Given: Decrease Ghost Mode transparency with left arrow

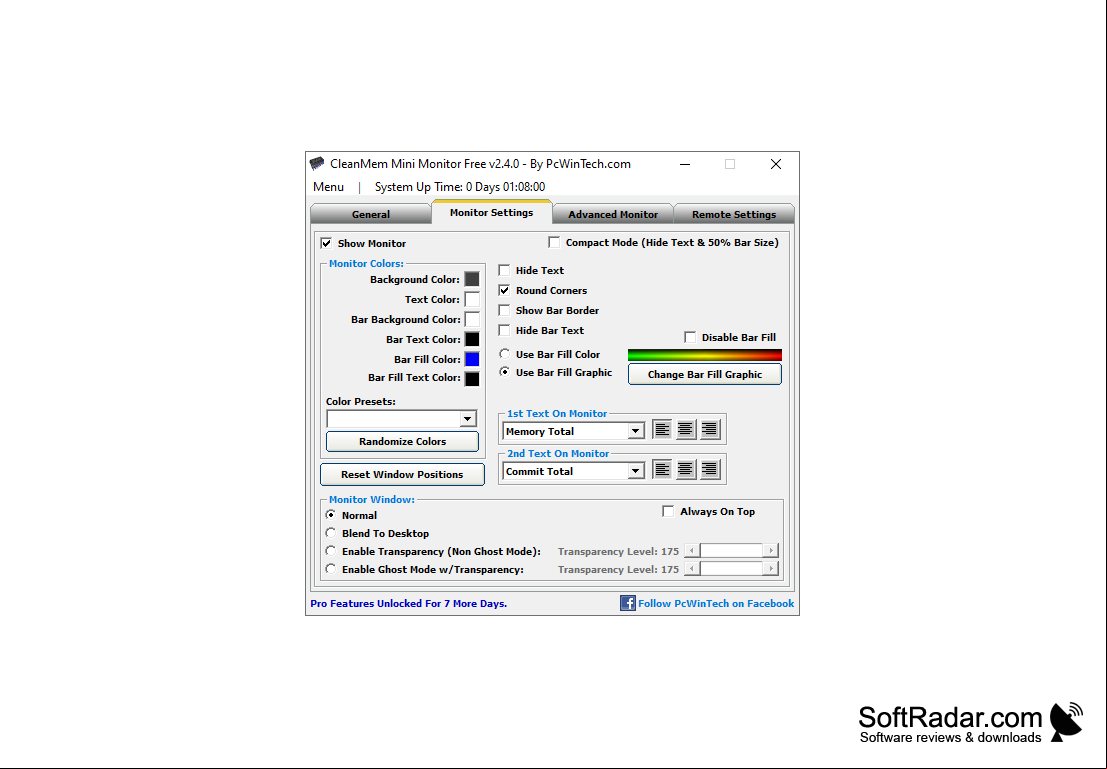Looking at the screenshot, I should coord(693,568).
